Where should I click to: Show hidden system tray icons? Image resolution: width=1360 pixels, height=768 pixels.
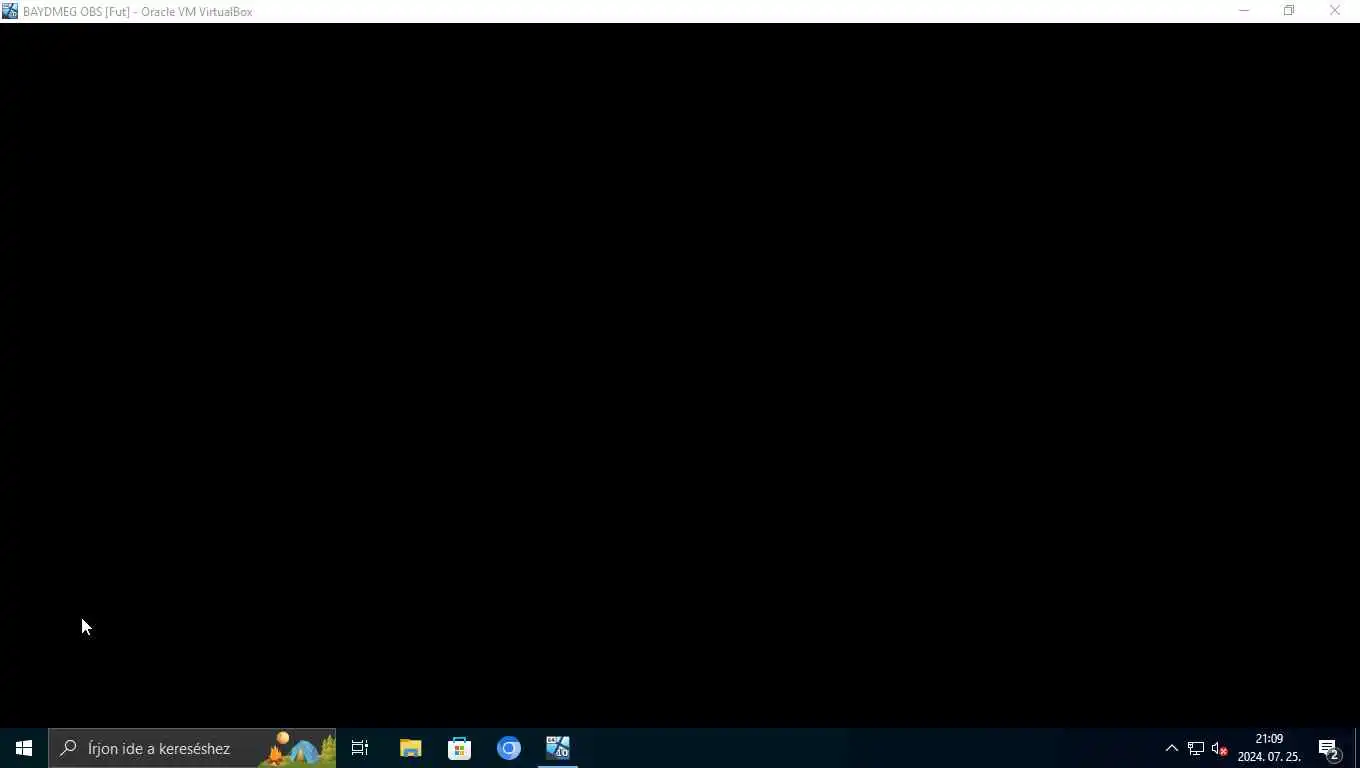[1172, 748]
